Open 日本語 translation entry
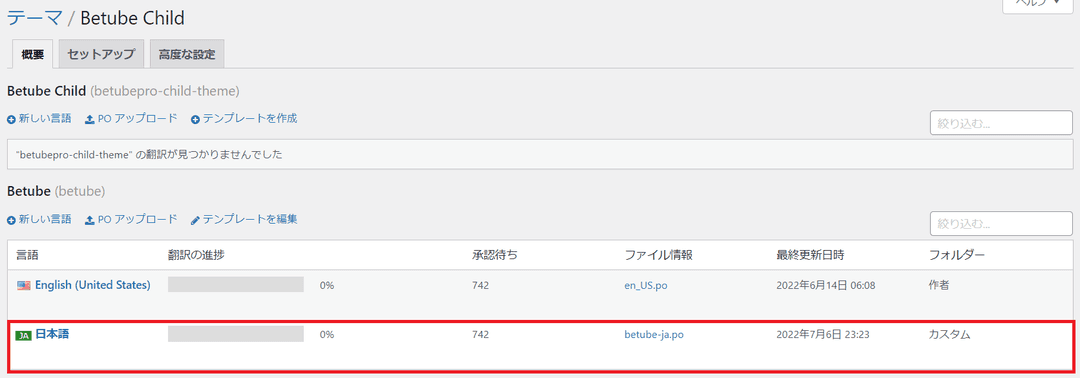This screenshot has width=1080, height=378. click(x=52, y=334)
